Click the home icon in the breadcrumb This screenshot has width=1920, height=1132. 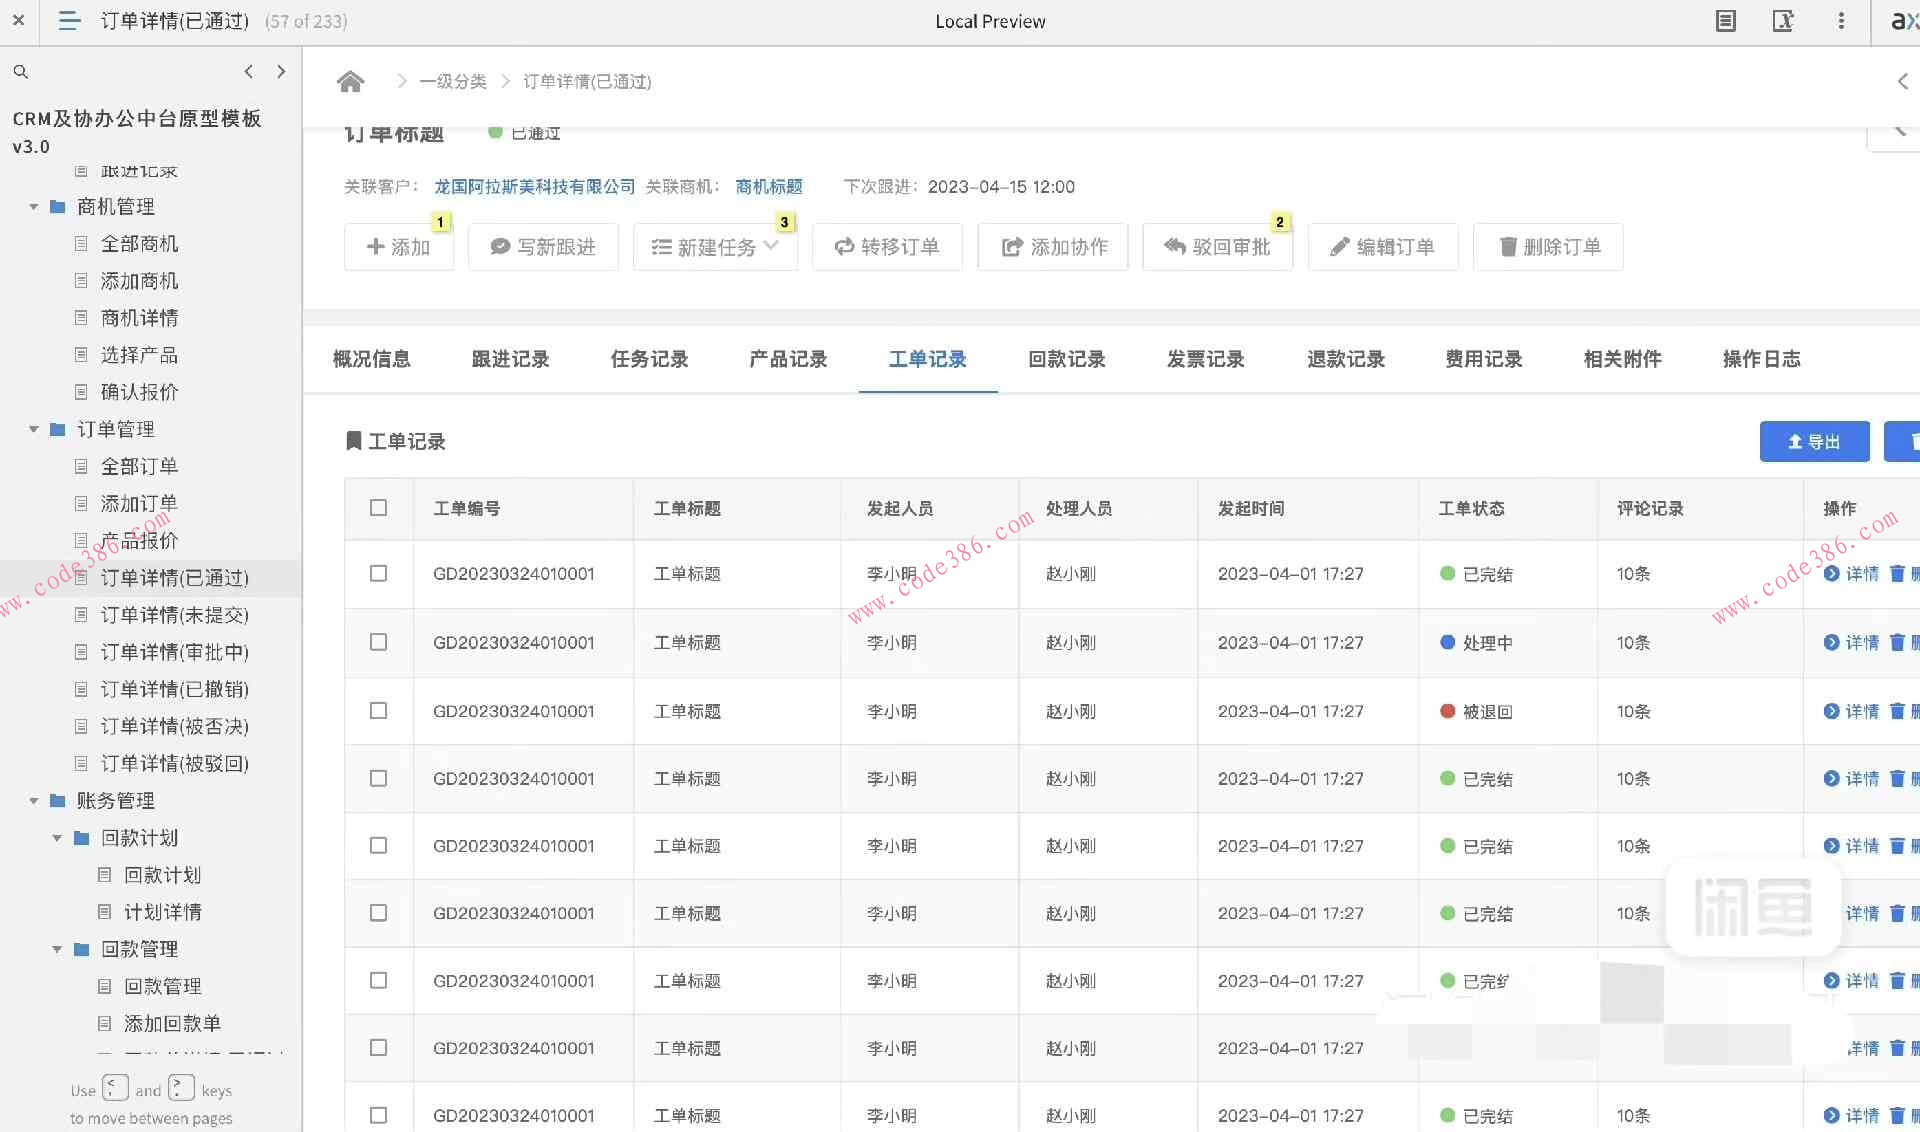click(350, 81)
